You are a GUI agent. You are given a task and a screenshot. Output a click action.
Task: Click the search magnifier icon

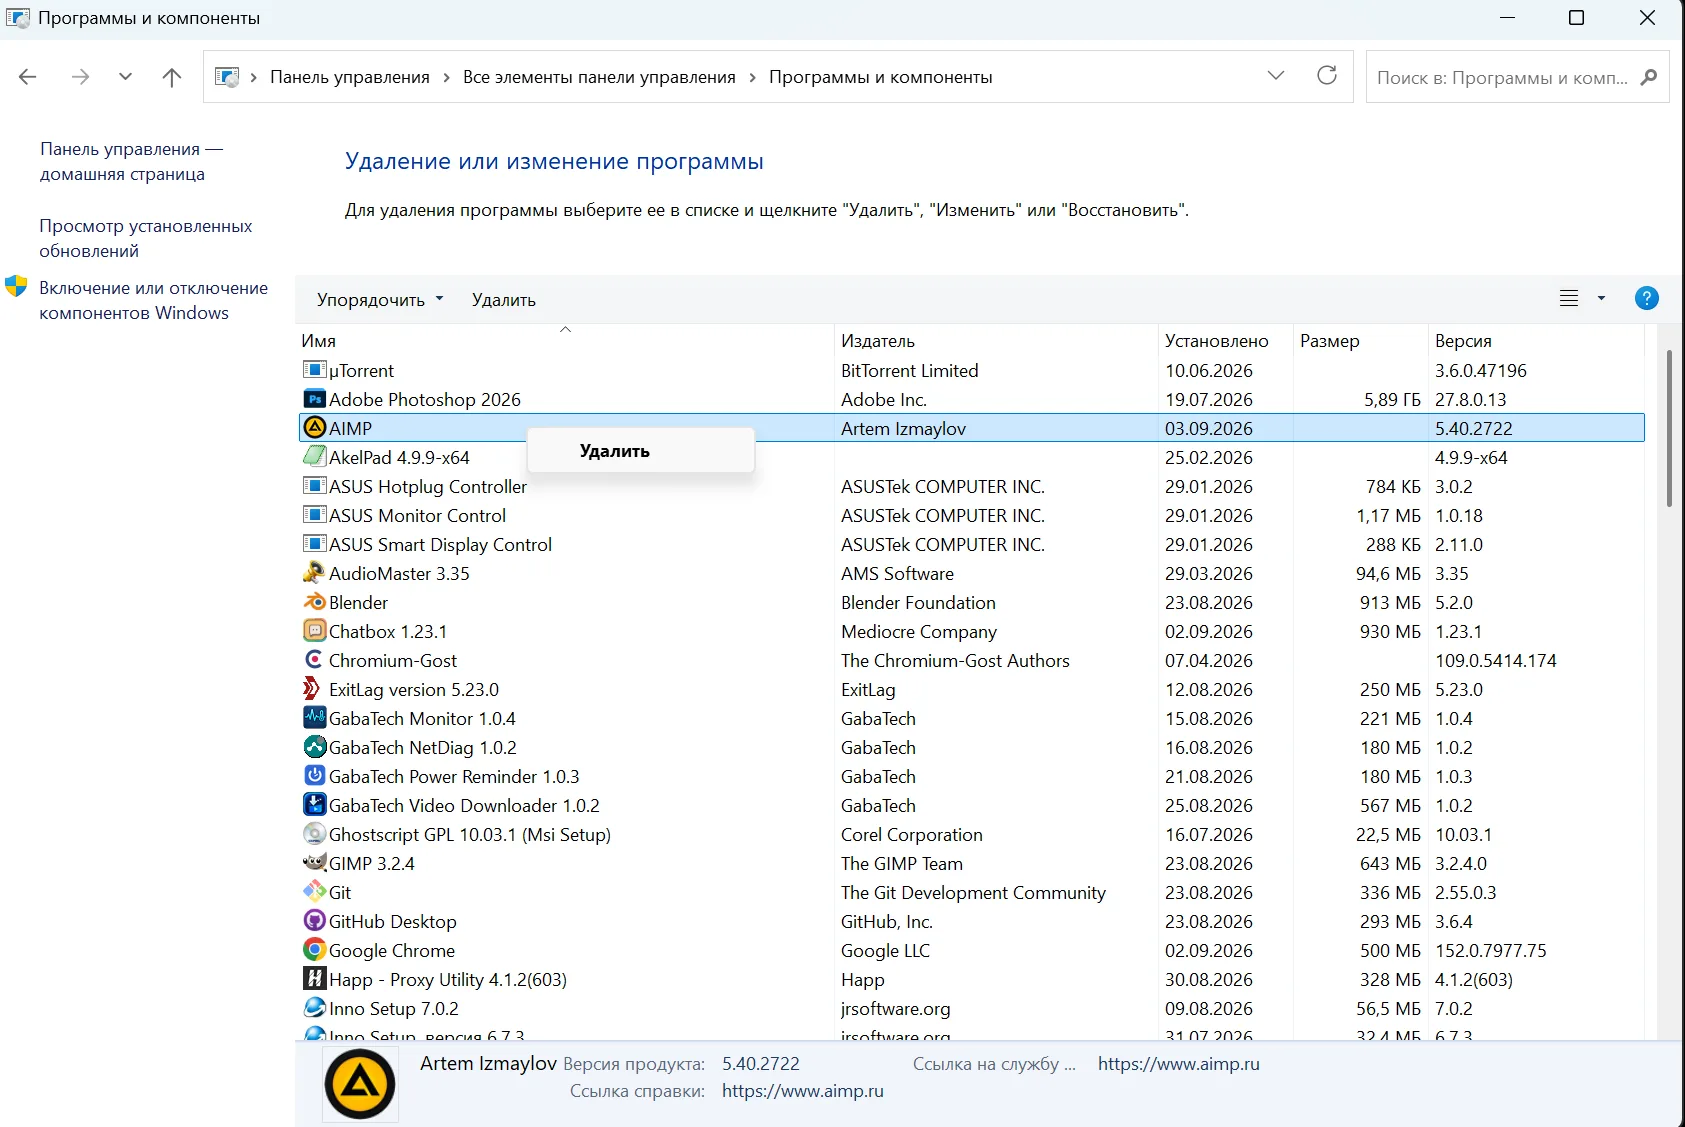(1649, 77)
